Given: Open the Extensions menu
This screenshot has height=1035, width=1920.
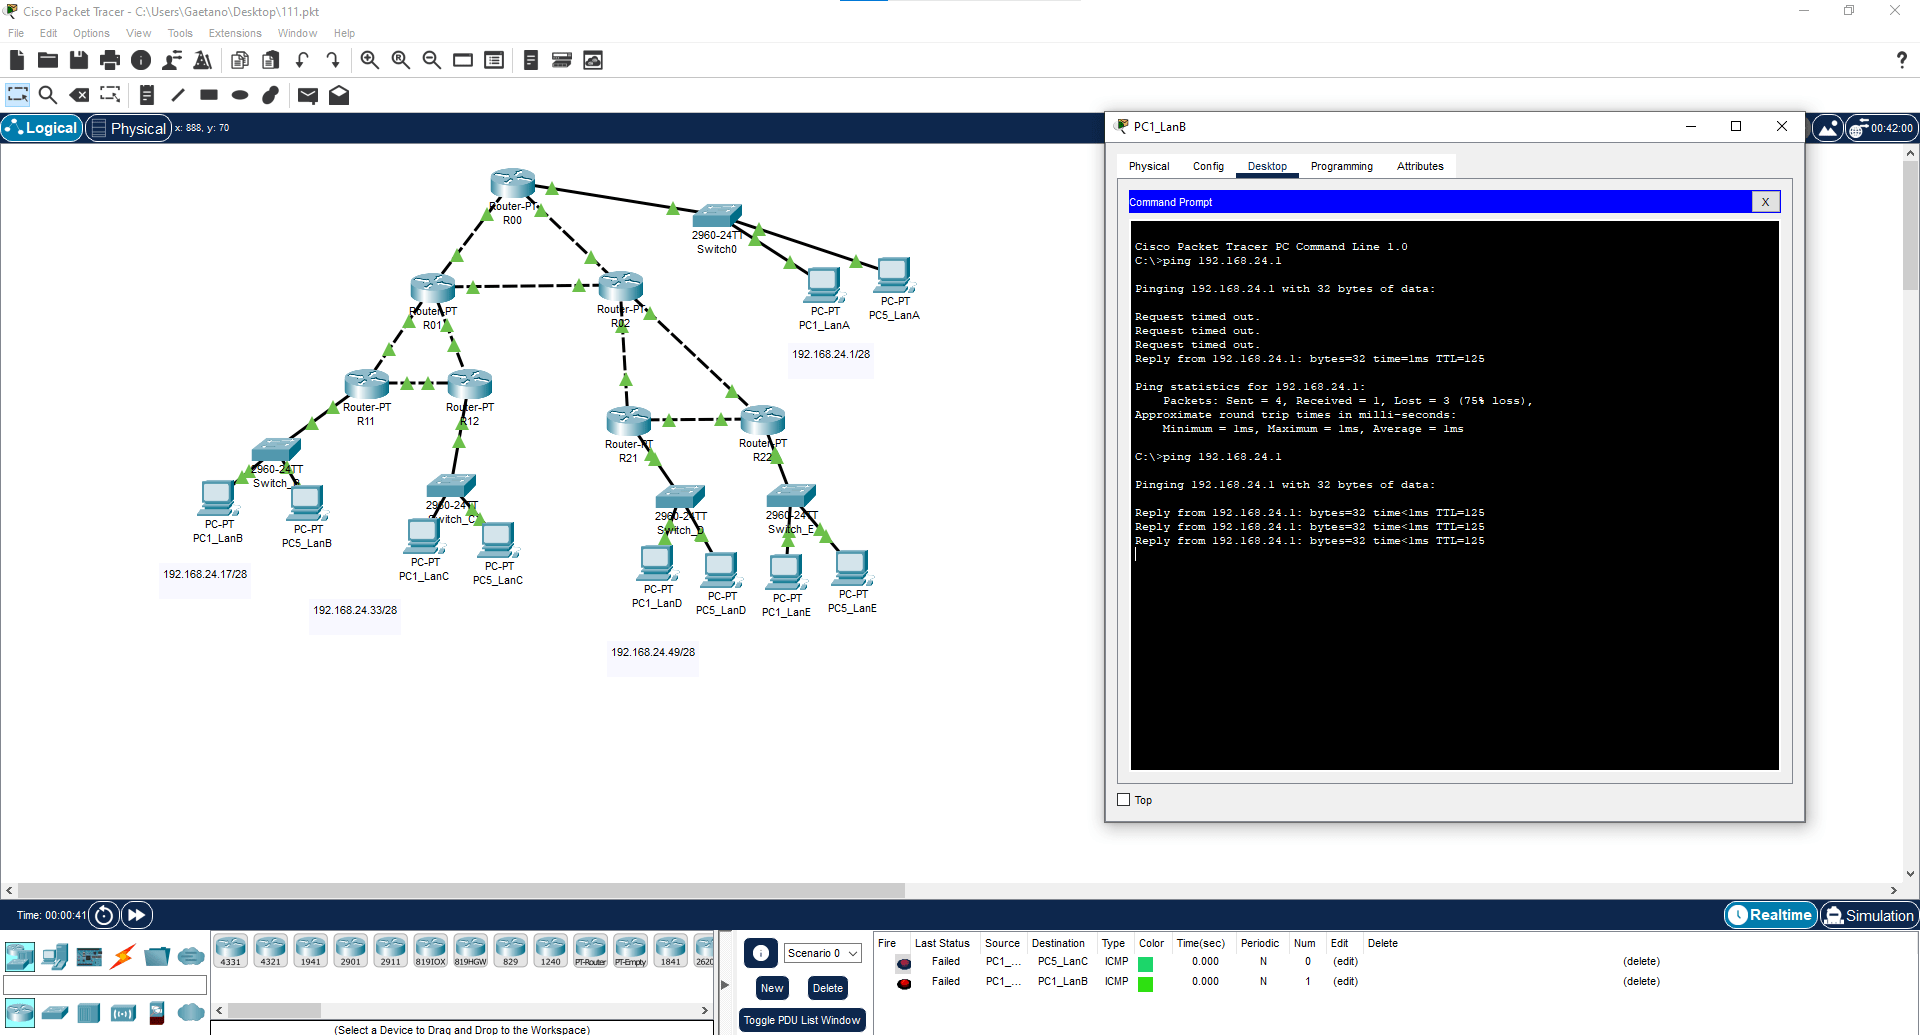Looking at the screenshot, I should [234, 33].
